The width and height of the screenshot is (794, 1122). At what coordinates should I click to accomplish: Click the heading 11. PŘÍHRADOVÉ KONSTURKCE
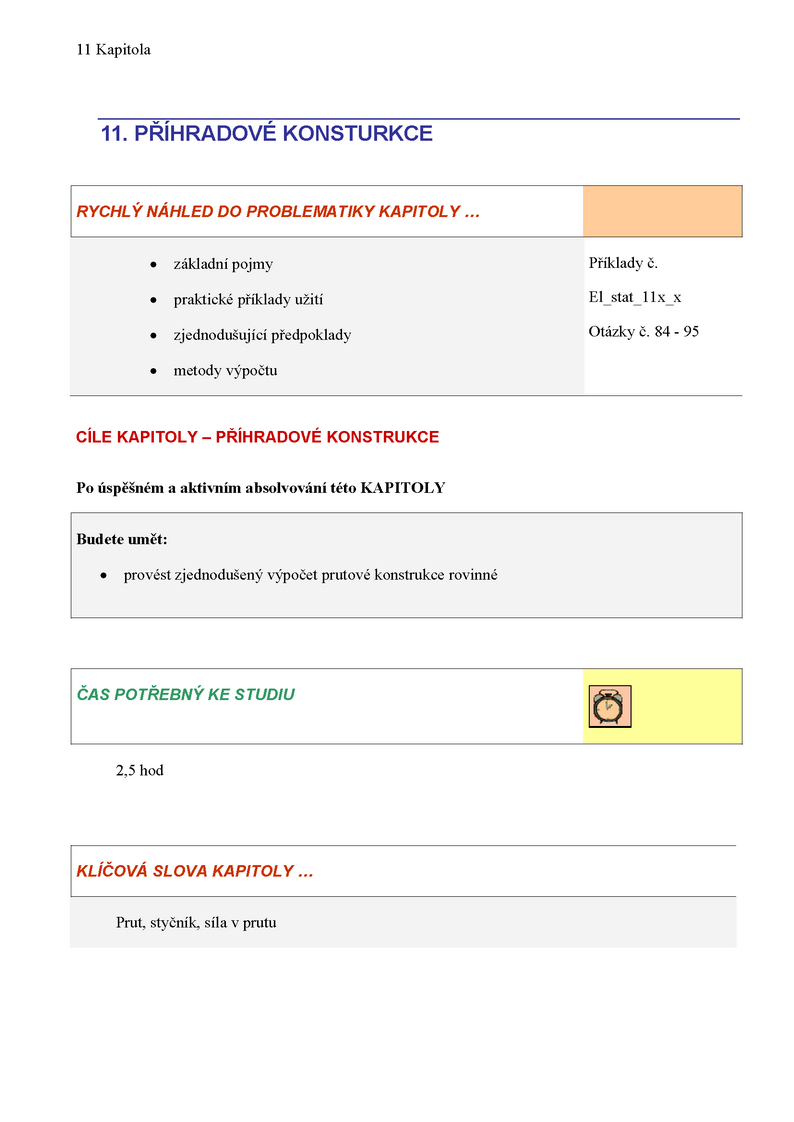click(267, 133)
